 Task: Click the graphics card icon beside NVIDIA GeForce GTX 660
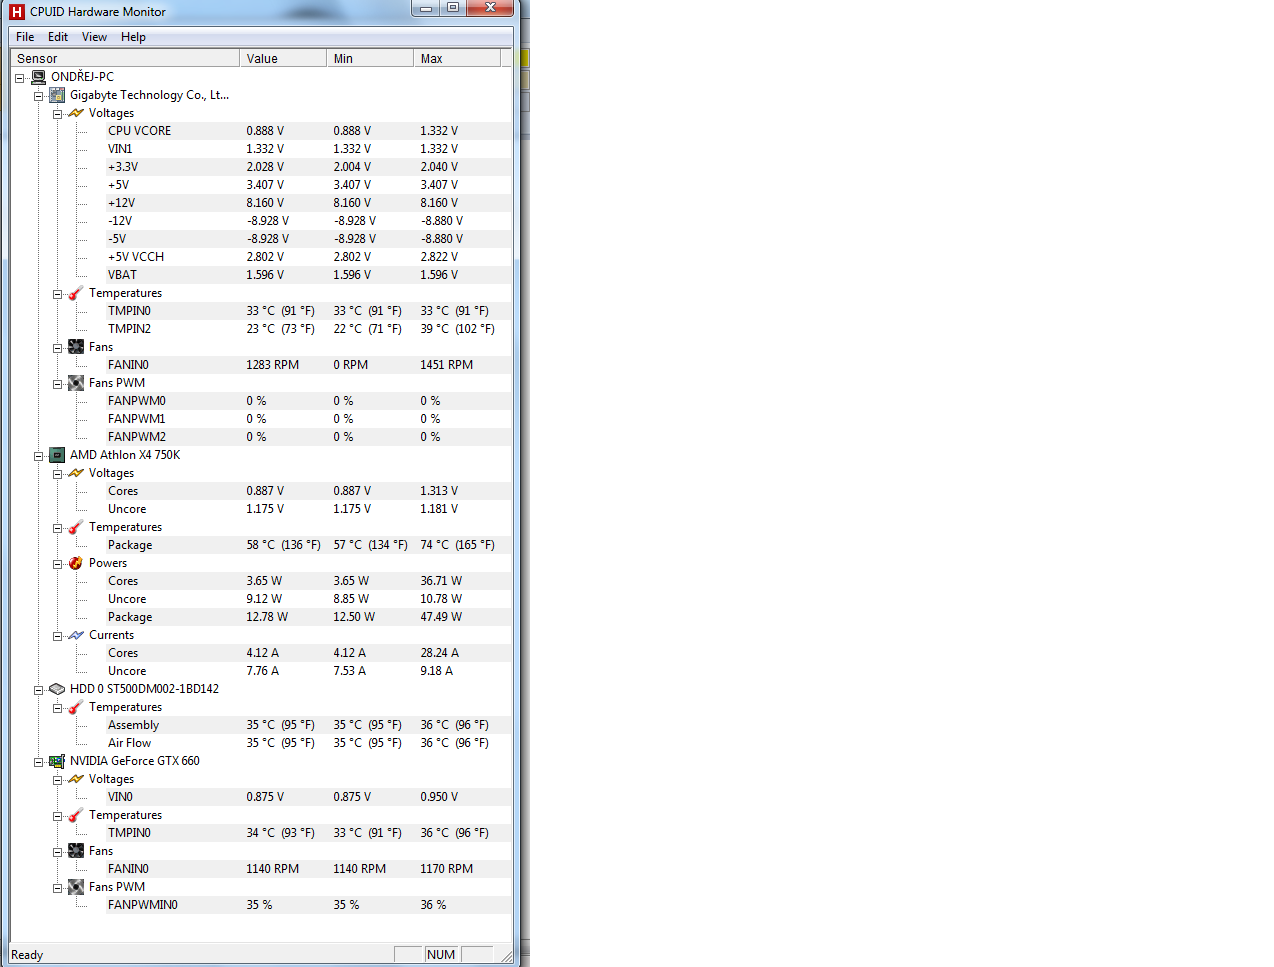click(57, 761)
